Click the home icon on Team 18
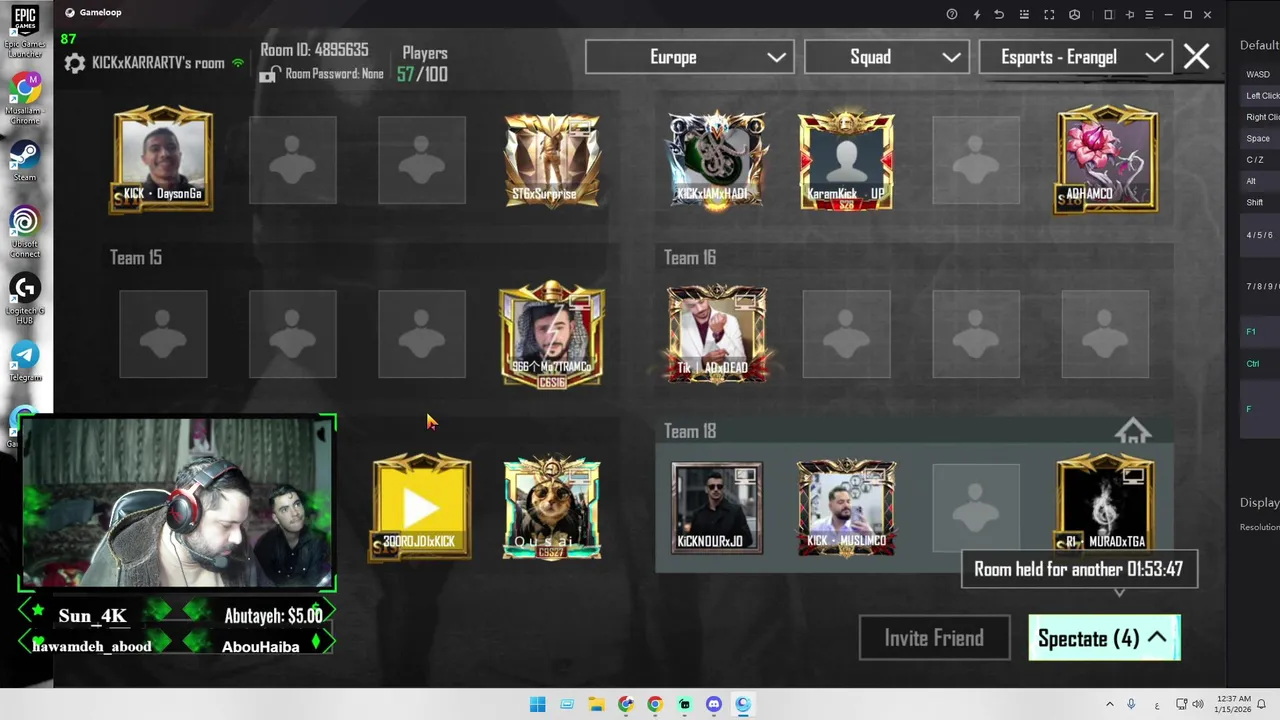Image resolution: width=1280 pixels, height=720 pixels. [1132, 432]
